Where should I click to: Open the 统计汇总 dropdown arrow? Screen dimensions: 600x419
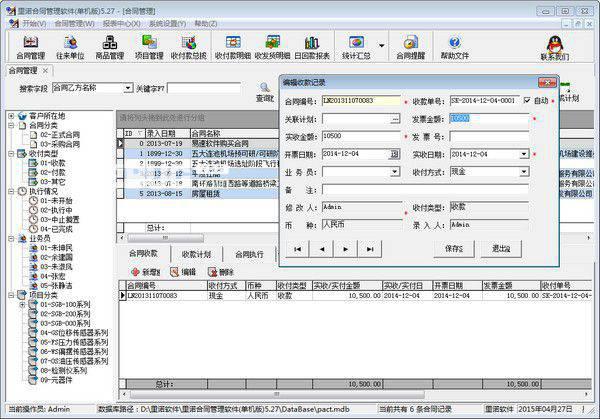click(382, 46)
